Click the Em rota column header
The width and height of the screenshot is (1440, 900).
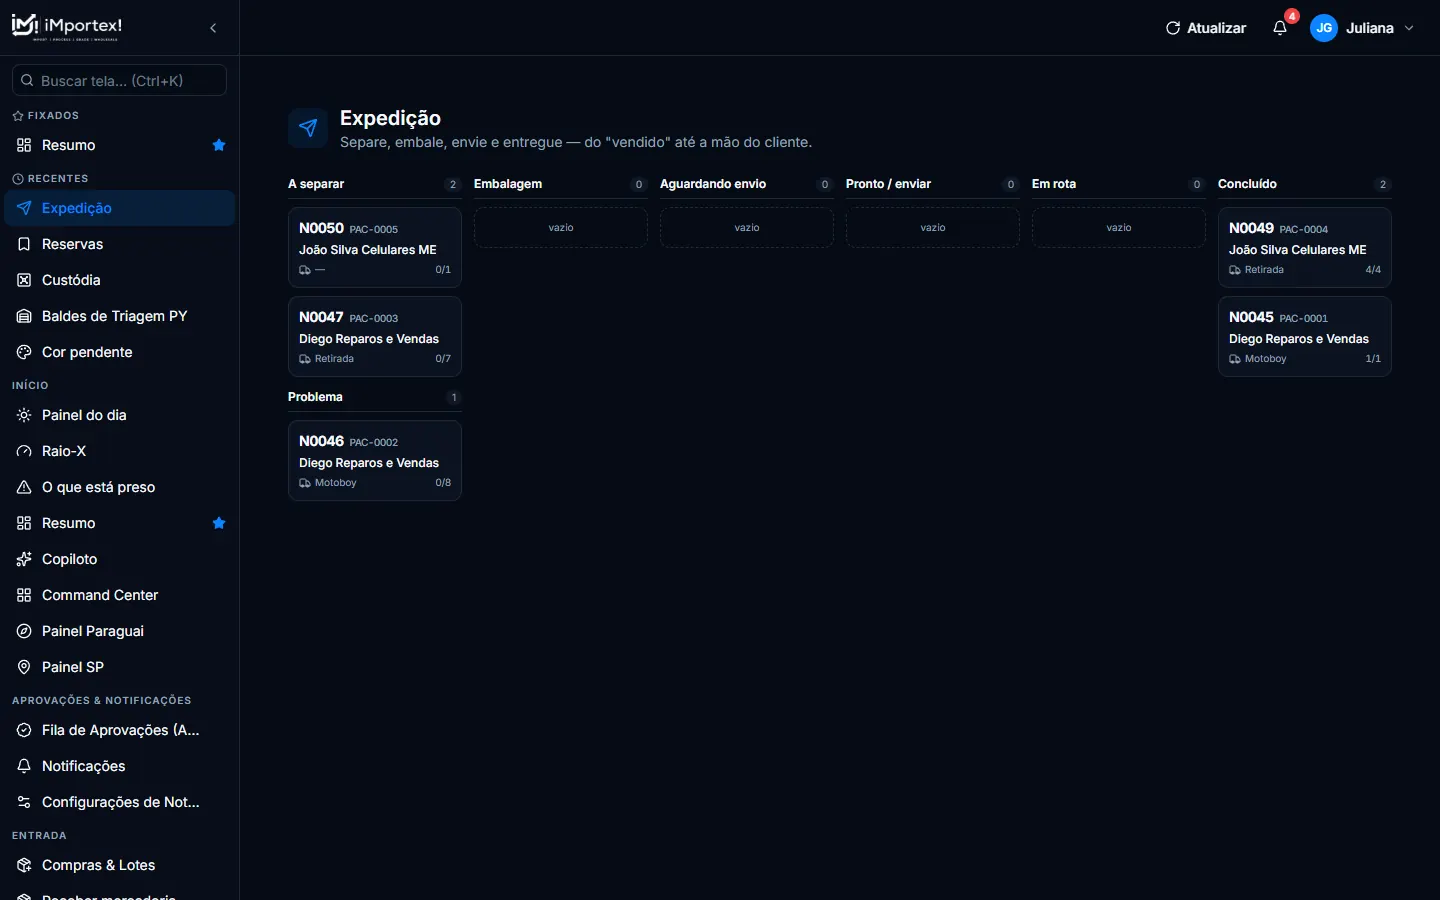pyautogui.click(x=1054, y=184)
